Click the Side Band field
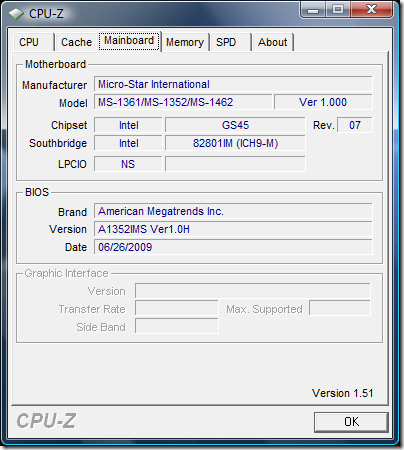This screenshot has width=404, height=450. pos(177,327)
